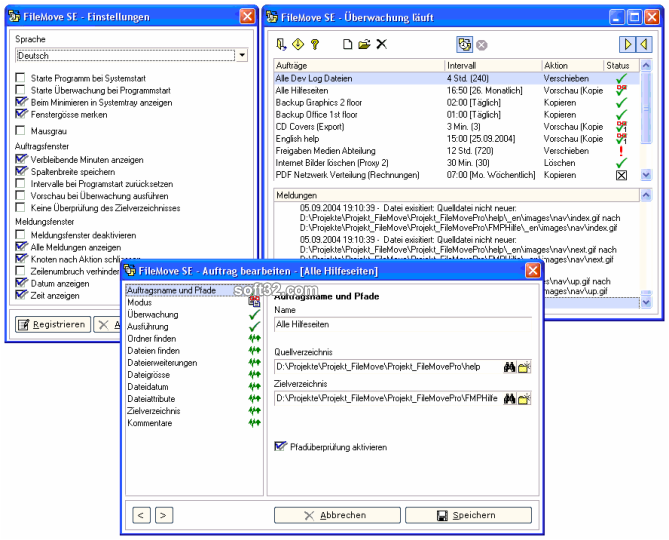Click status checkmark of Alle Dev Log Dateien
Image resolution: width=669 pixels, height=540 pixels.
(621, 78)
